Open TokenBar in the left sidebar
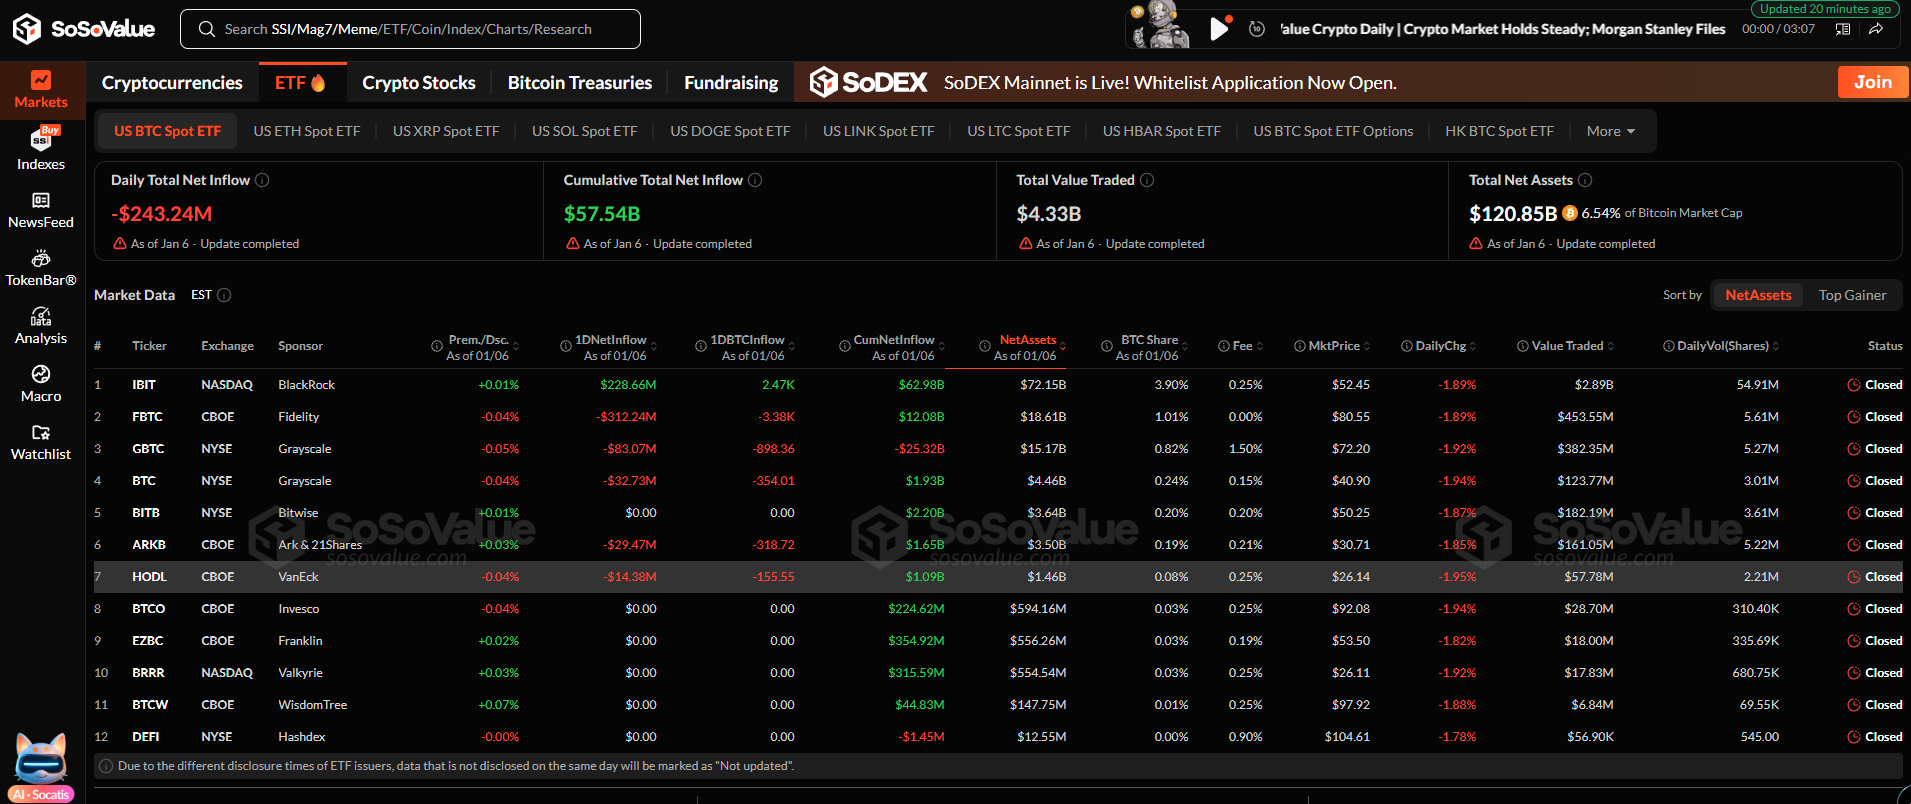 click(41, 268)
